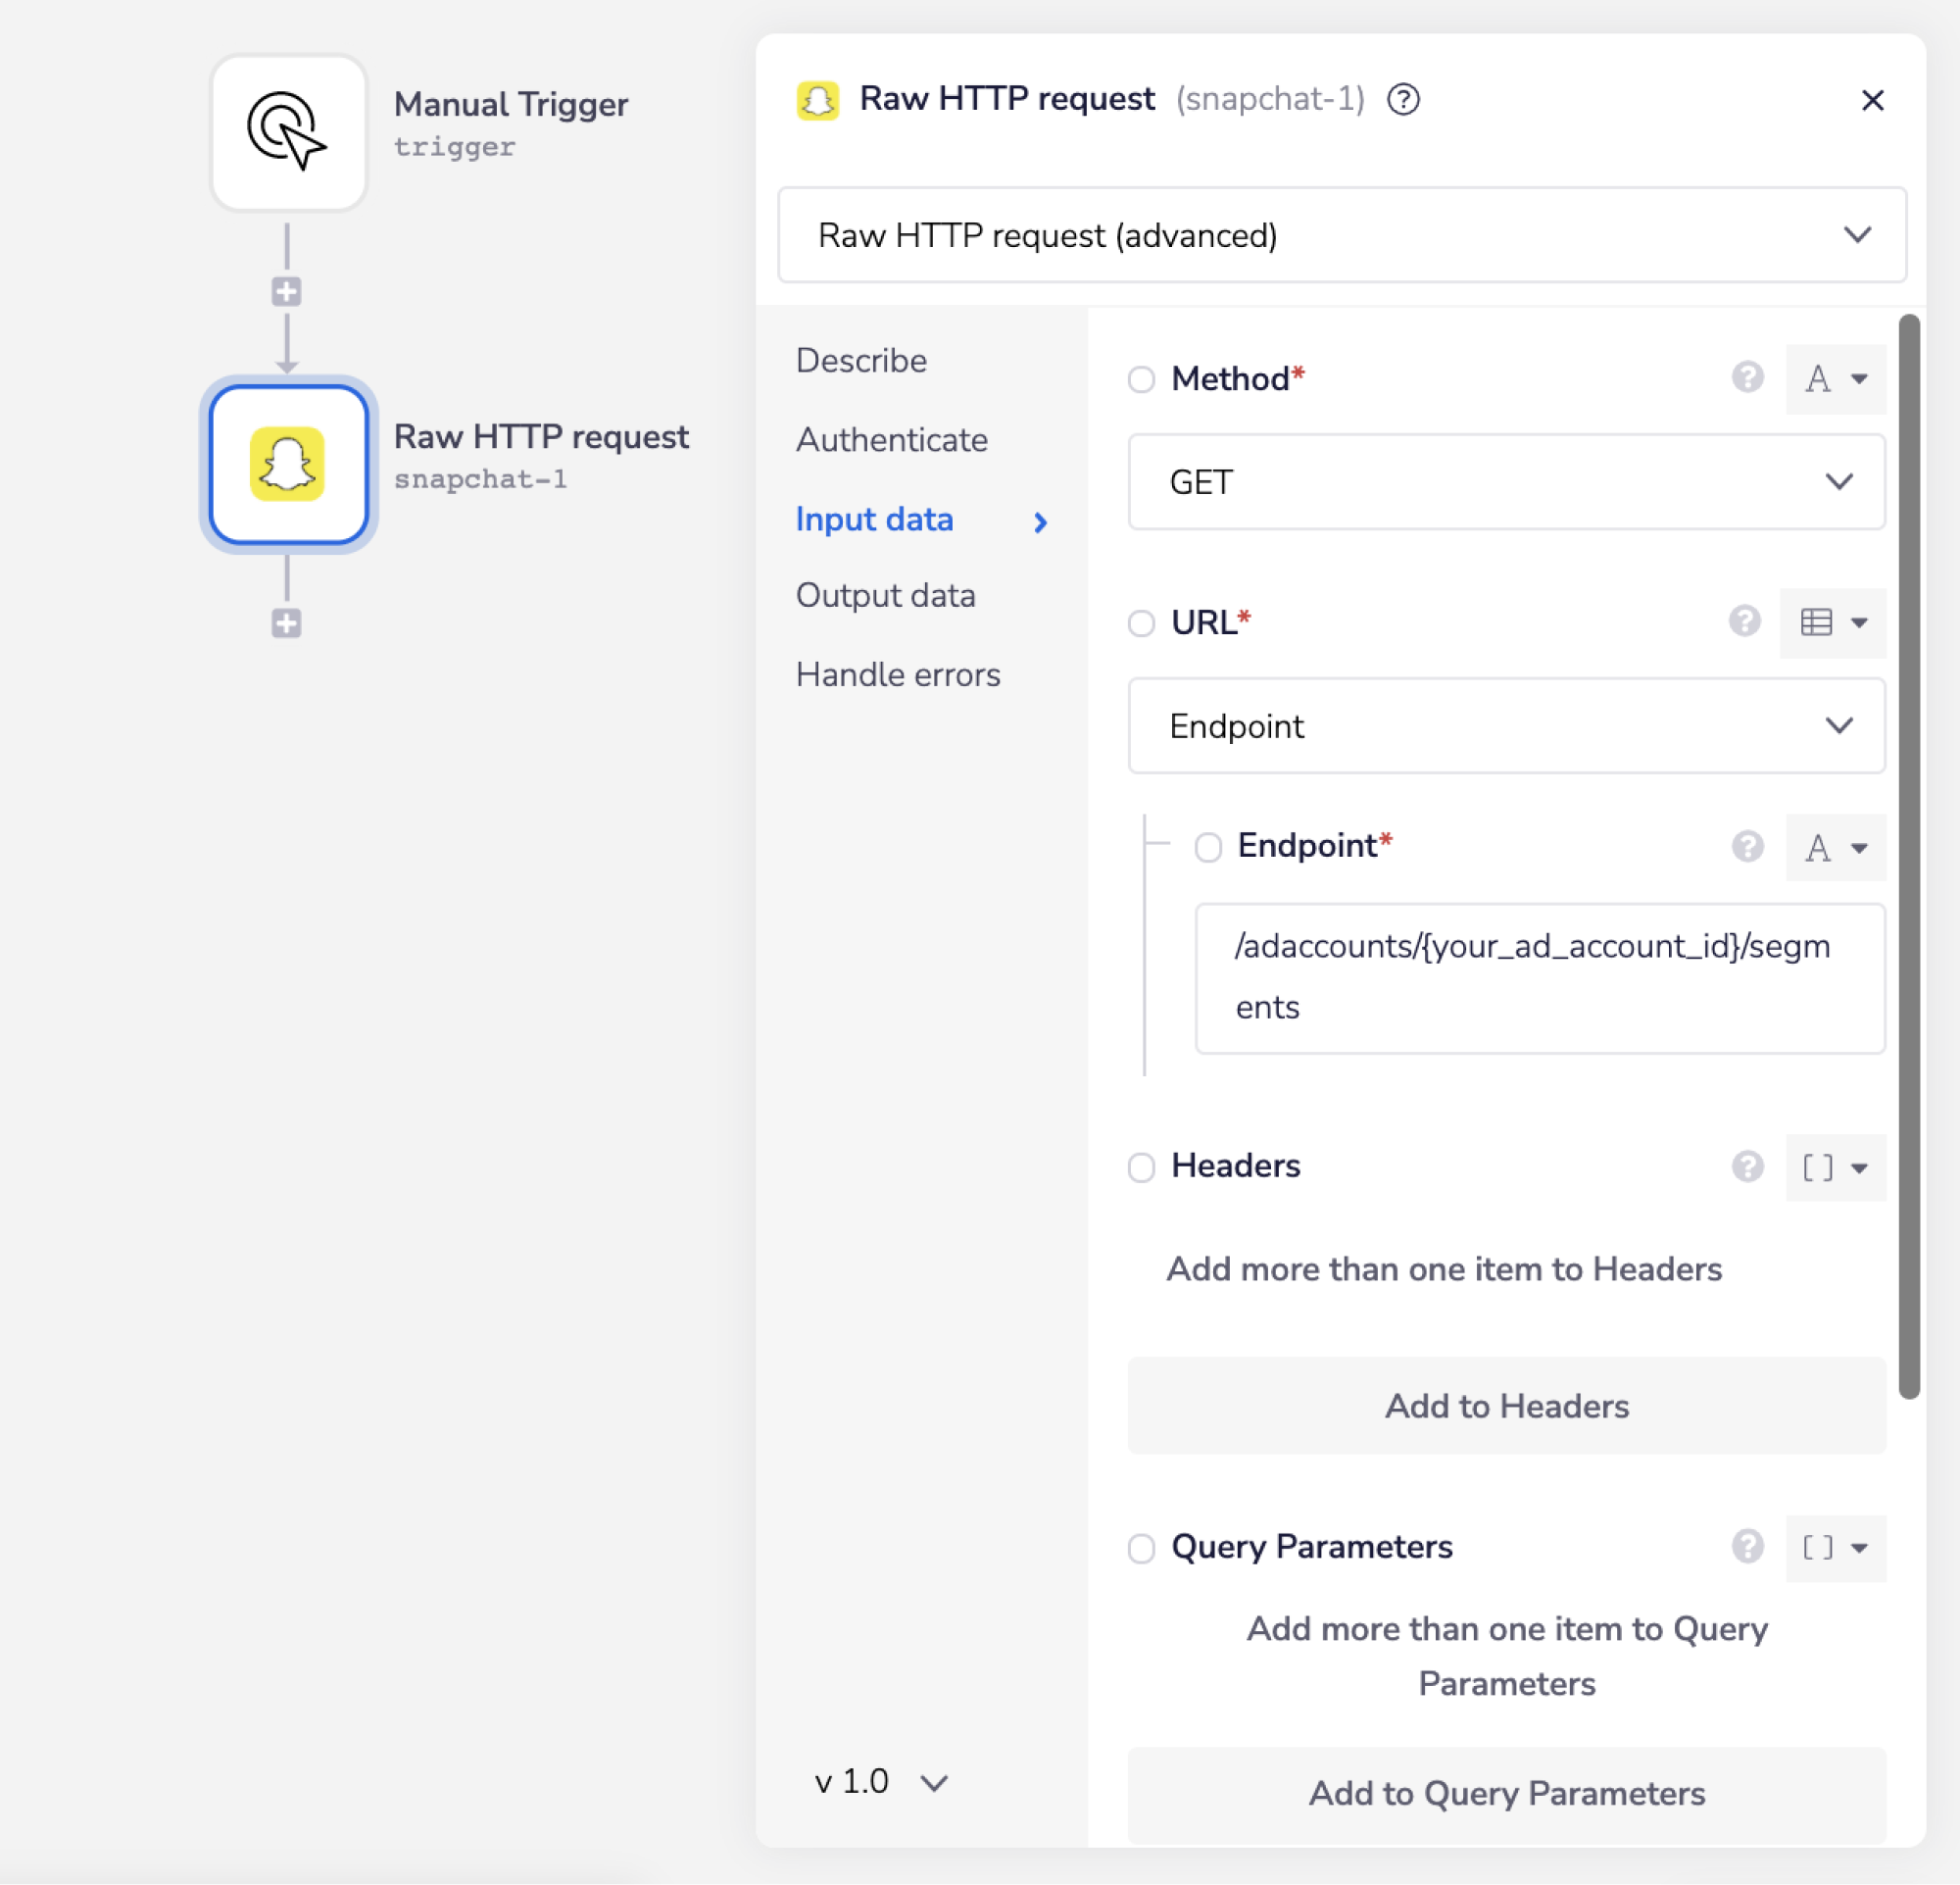Open help icon next to panel title
The image size is (1960, 1885).
pos(1403,100)
